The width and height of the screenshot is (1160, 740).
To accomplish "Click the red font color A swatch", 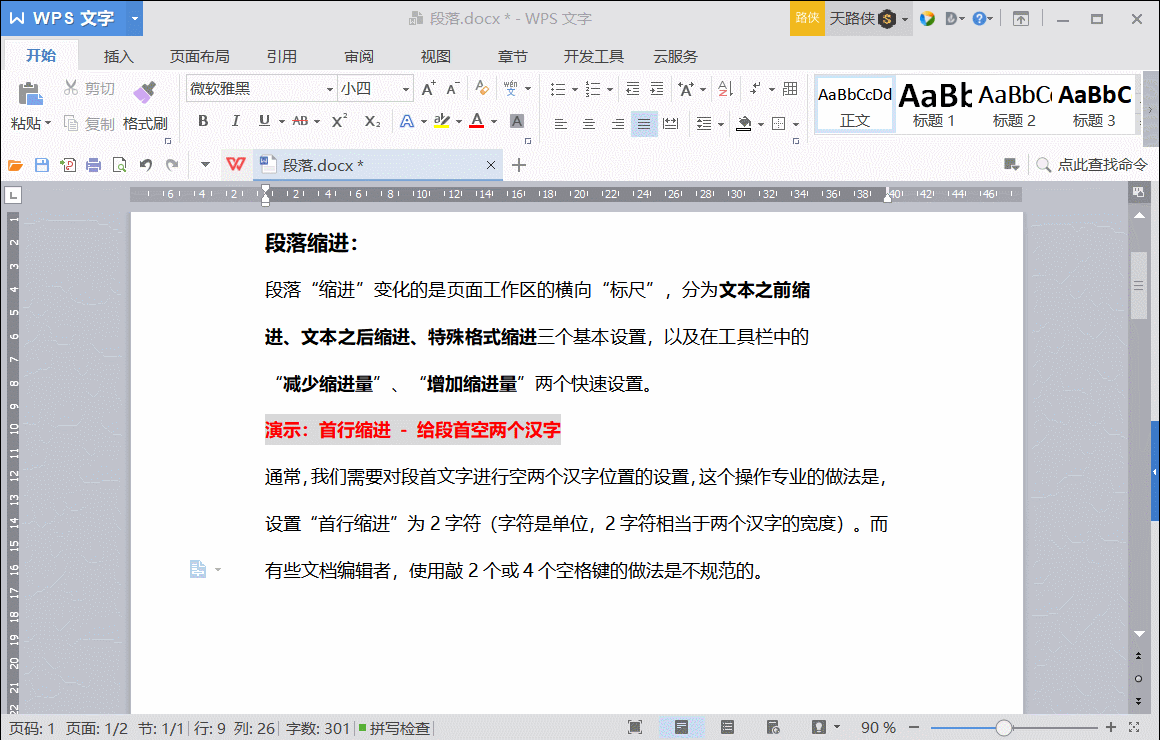I will coord(477,121).
